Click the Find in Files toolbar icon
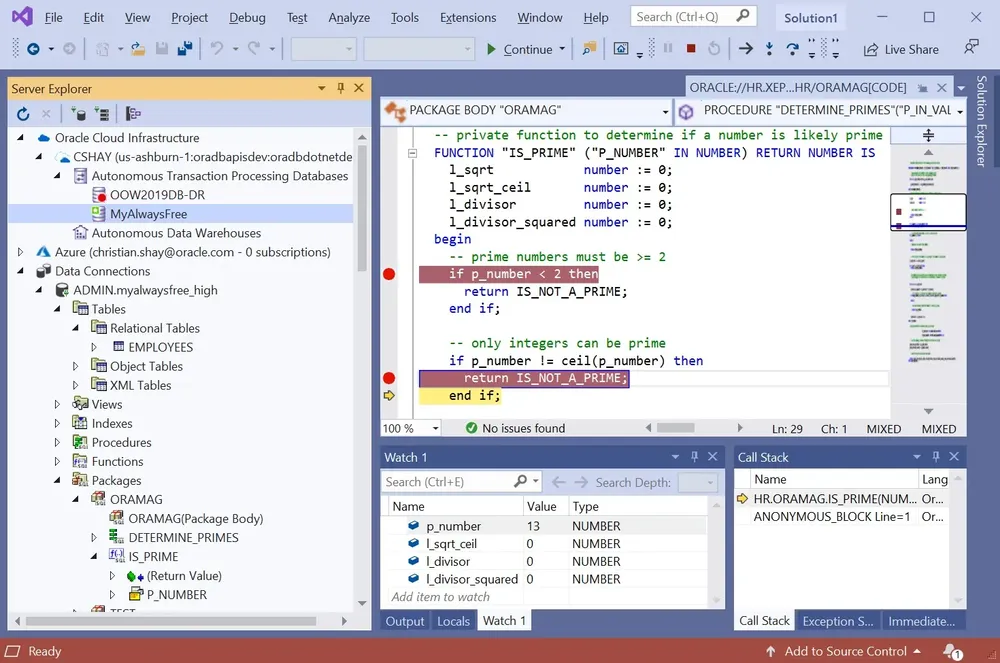Image resolution: width=1000 pixels, height=663 pixels. coord(589,49)
